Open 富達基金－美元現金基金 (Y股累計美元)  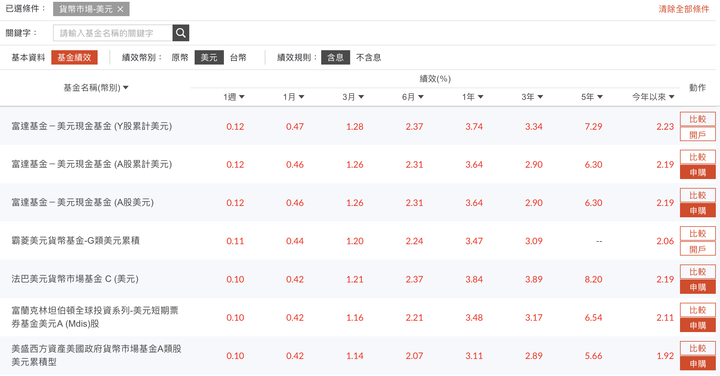[x=92, y=126]
